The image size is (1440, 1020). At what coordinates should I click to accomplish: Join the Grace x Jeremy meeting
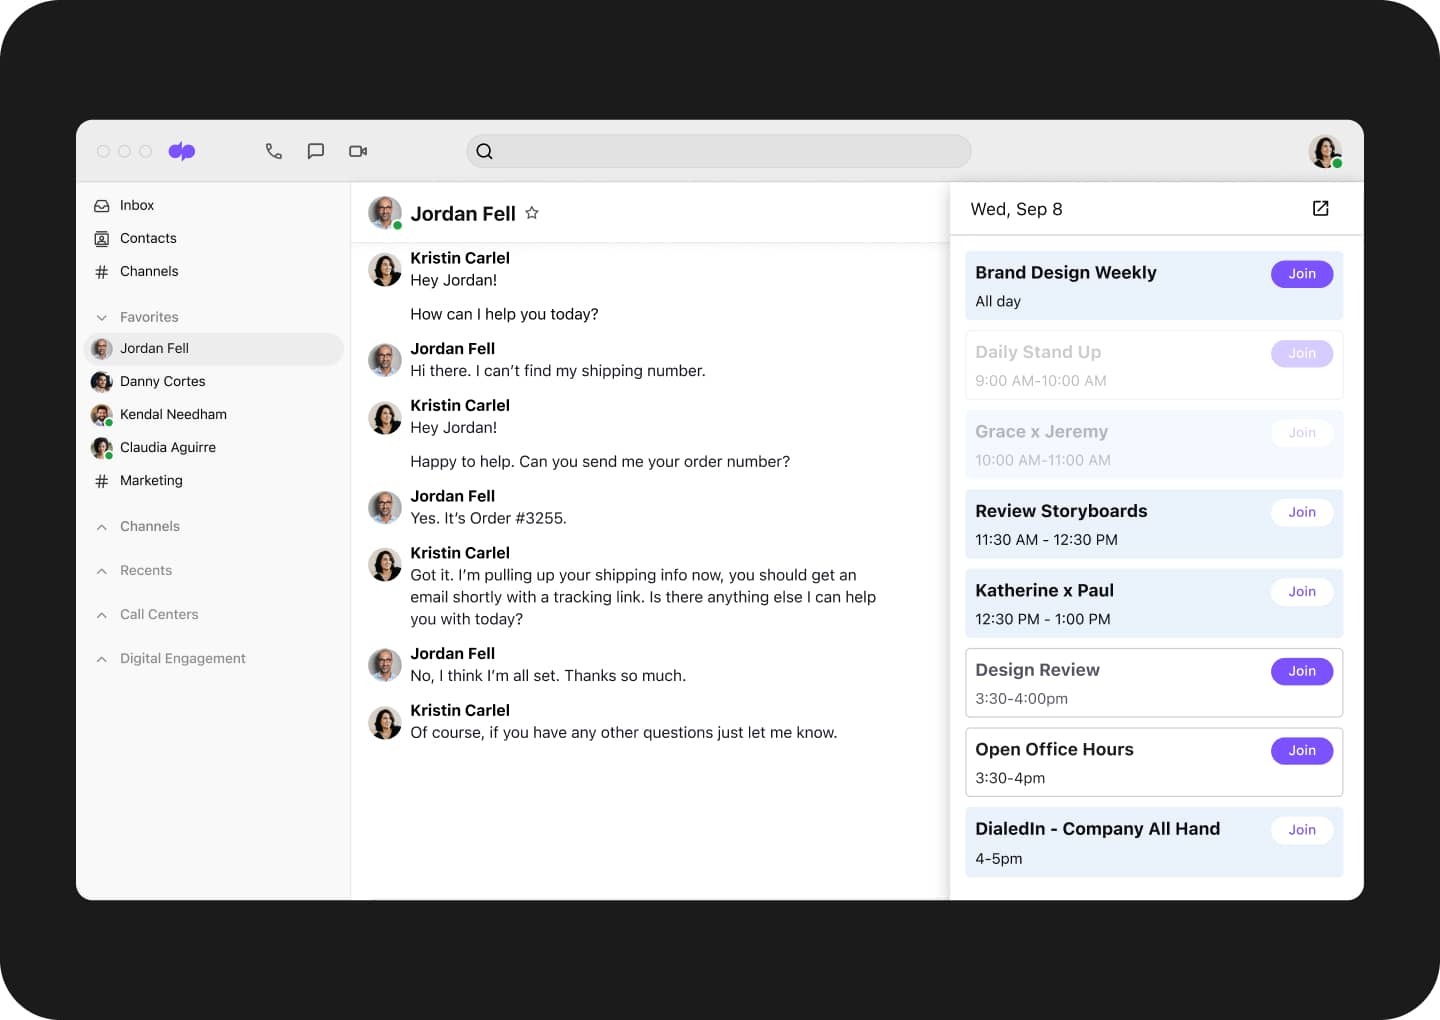(x=1302, y=433)
